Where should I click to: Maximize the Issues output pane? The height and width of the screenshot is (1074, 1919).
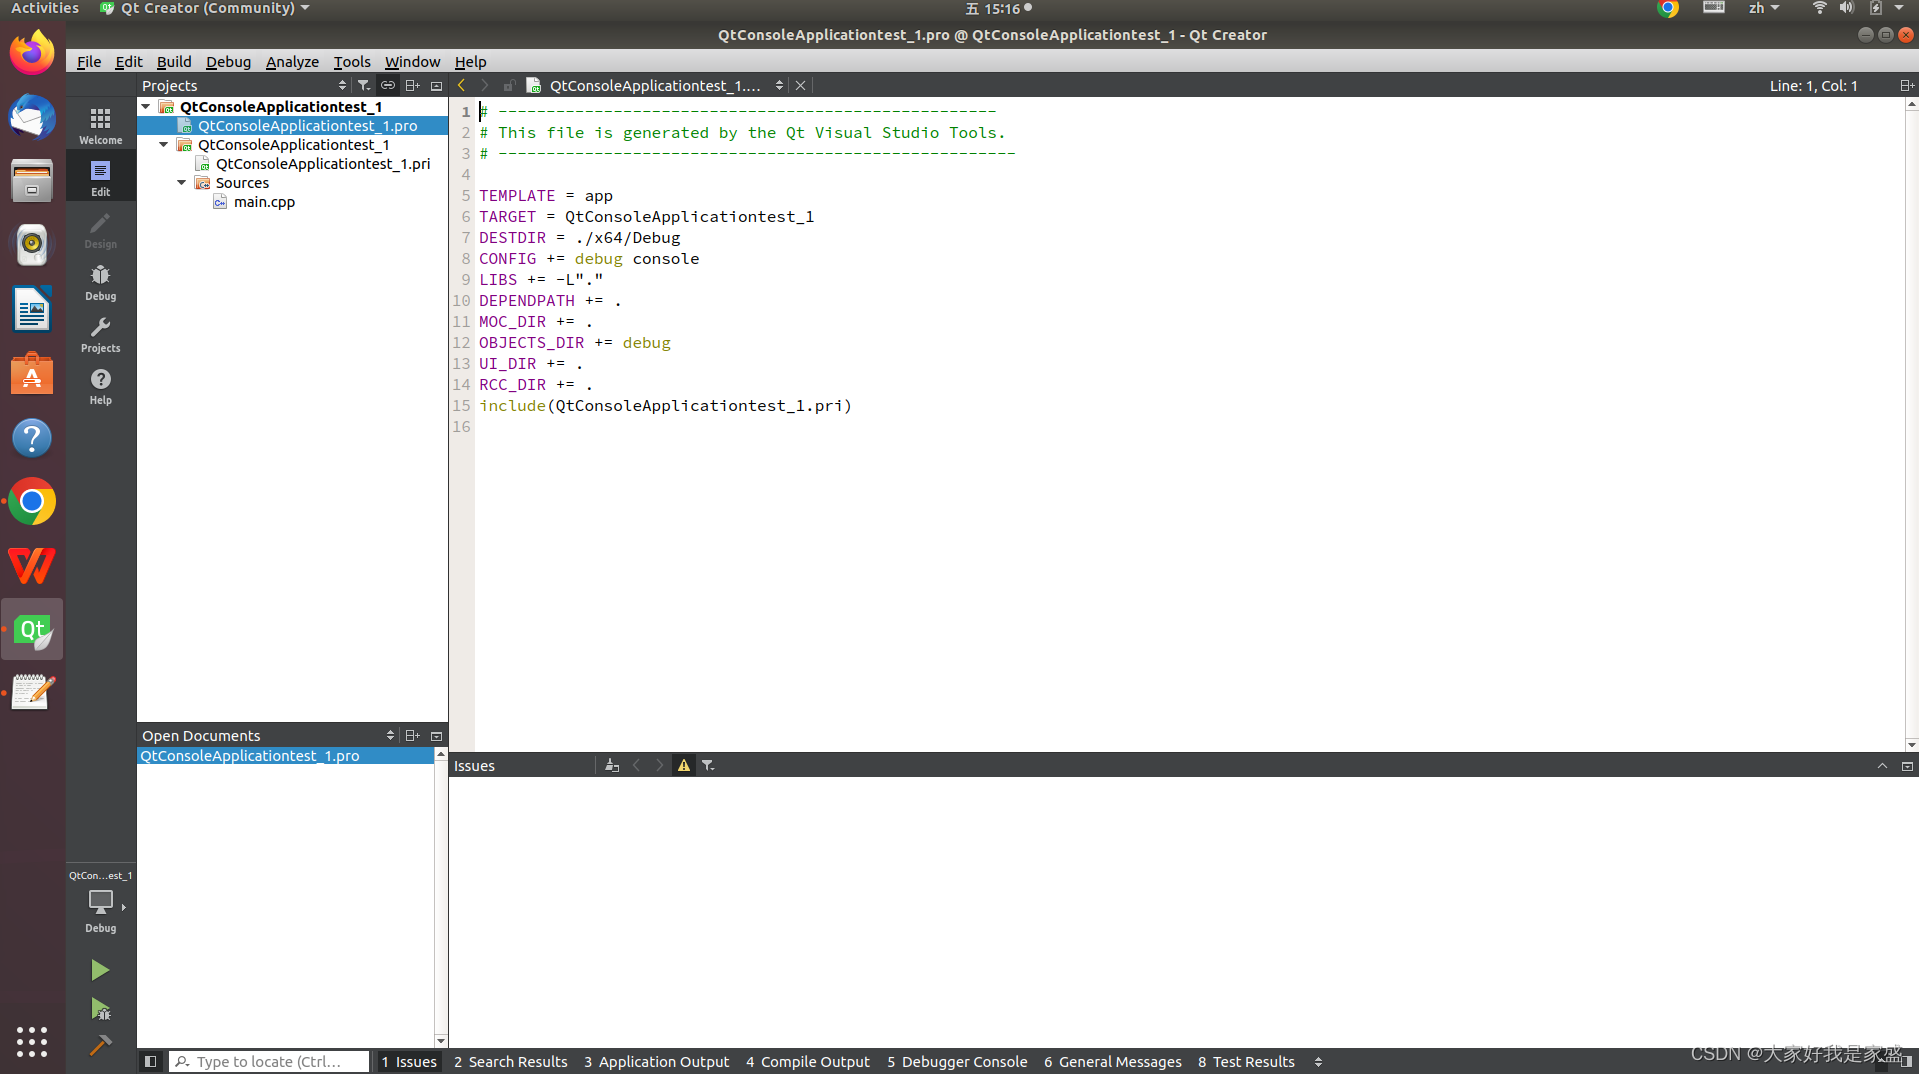[1882, 766]
